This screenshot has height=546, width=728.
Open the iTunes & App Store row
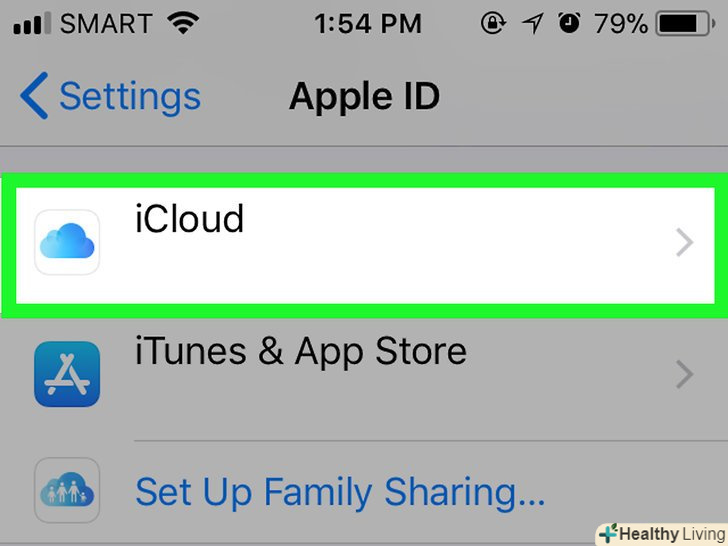pyautogui.click(x=364, y=374)
